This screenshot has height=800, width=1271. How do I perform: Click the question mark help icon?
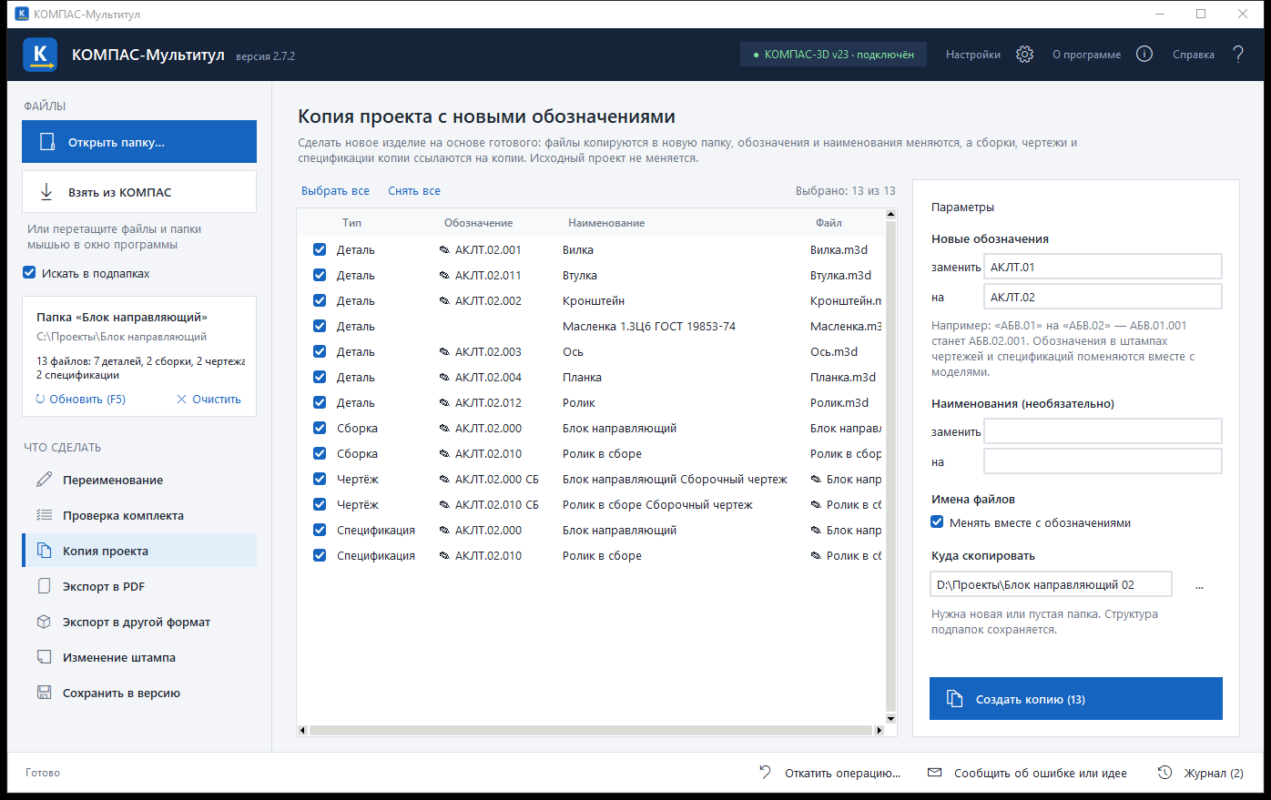1238,54
